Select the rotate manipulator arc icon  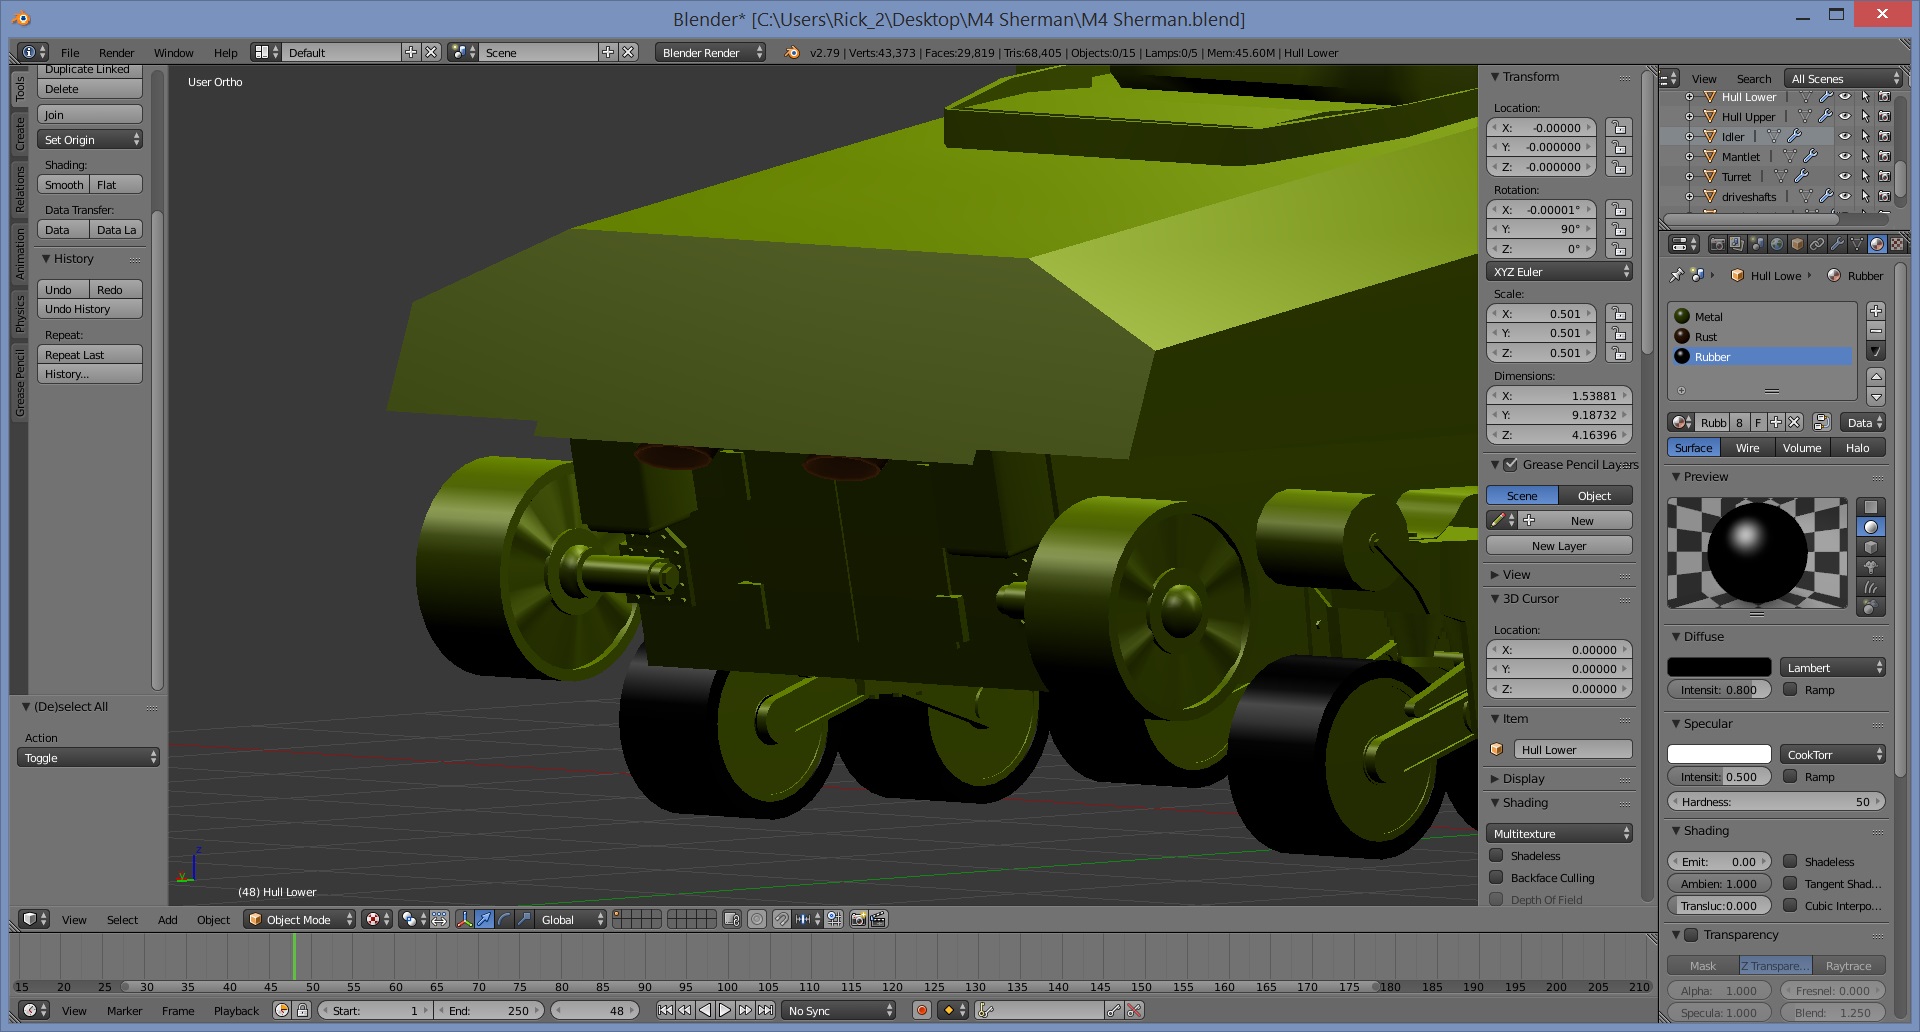tap(505, 919)
